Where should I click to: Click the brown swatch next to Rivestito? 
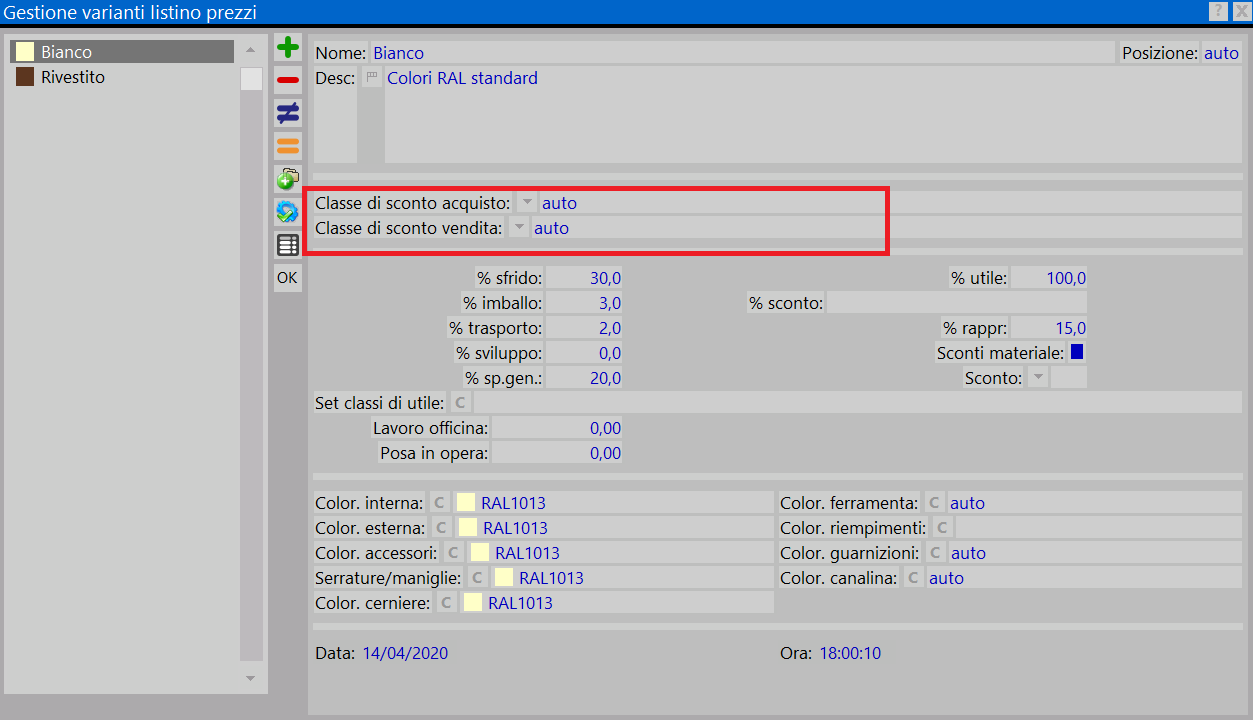(x=24, y=77)
